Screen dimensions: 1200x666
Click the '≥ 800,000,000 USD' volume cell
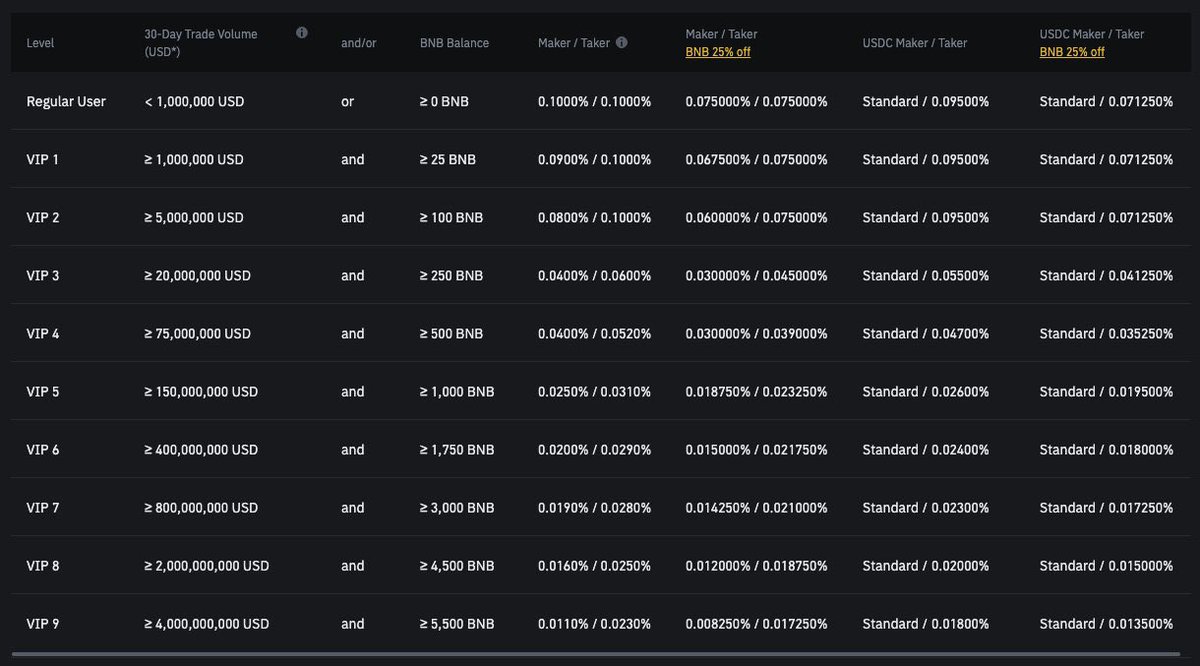201,507
